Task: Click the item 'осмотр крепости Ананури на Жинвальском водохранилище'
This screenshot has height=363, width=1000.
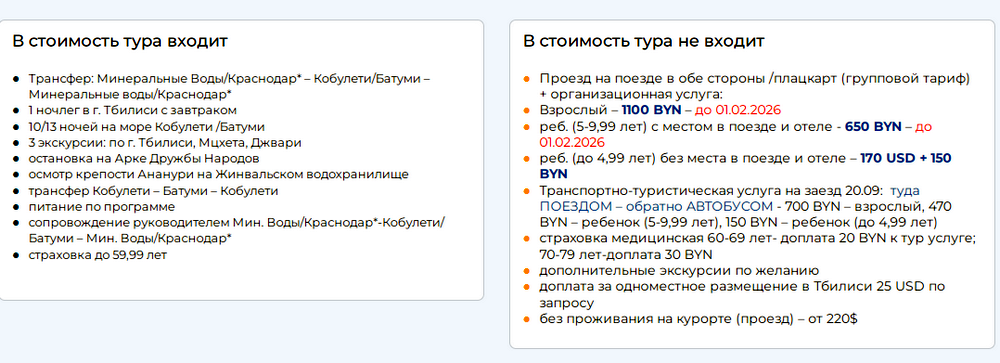Action: [x=219, y=174]
